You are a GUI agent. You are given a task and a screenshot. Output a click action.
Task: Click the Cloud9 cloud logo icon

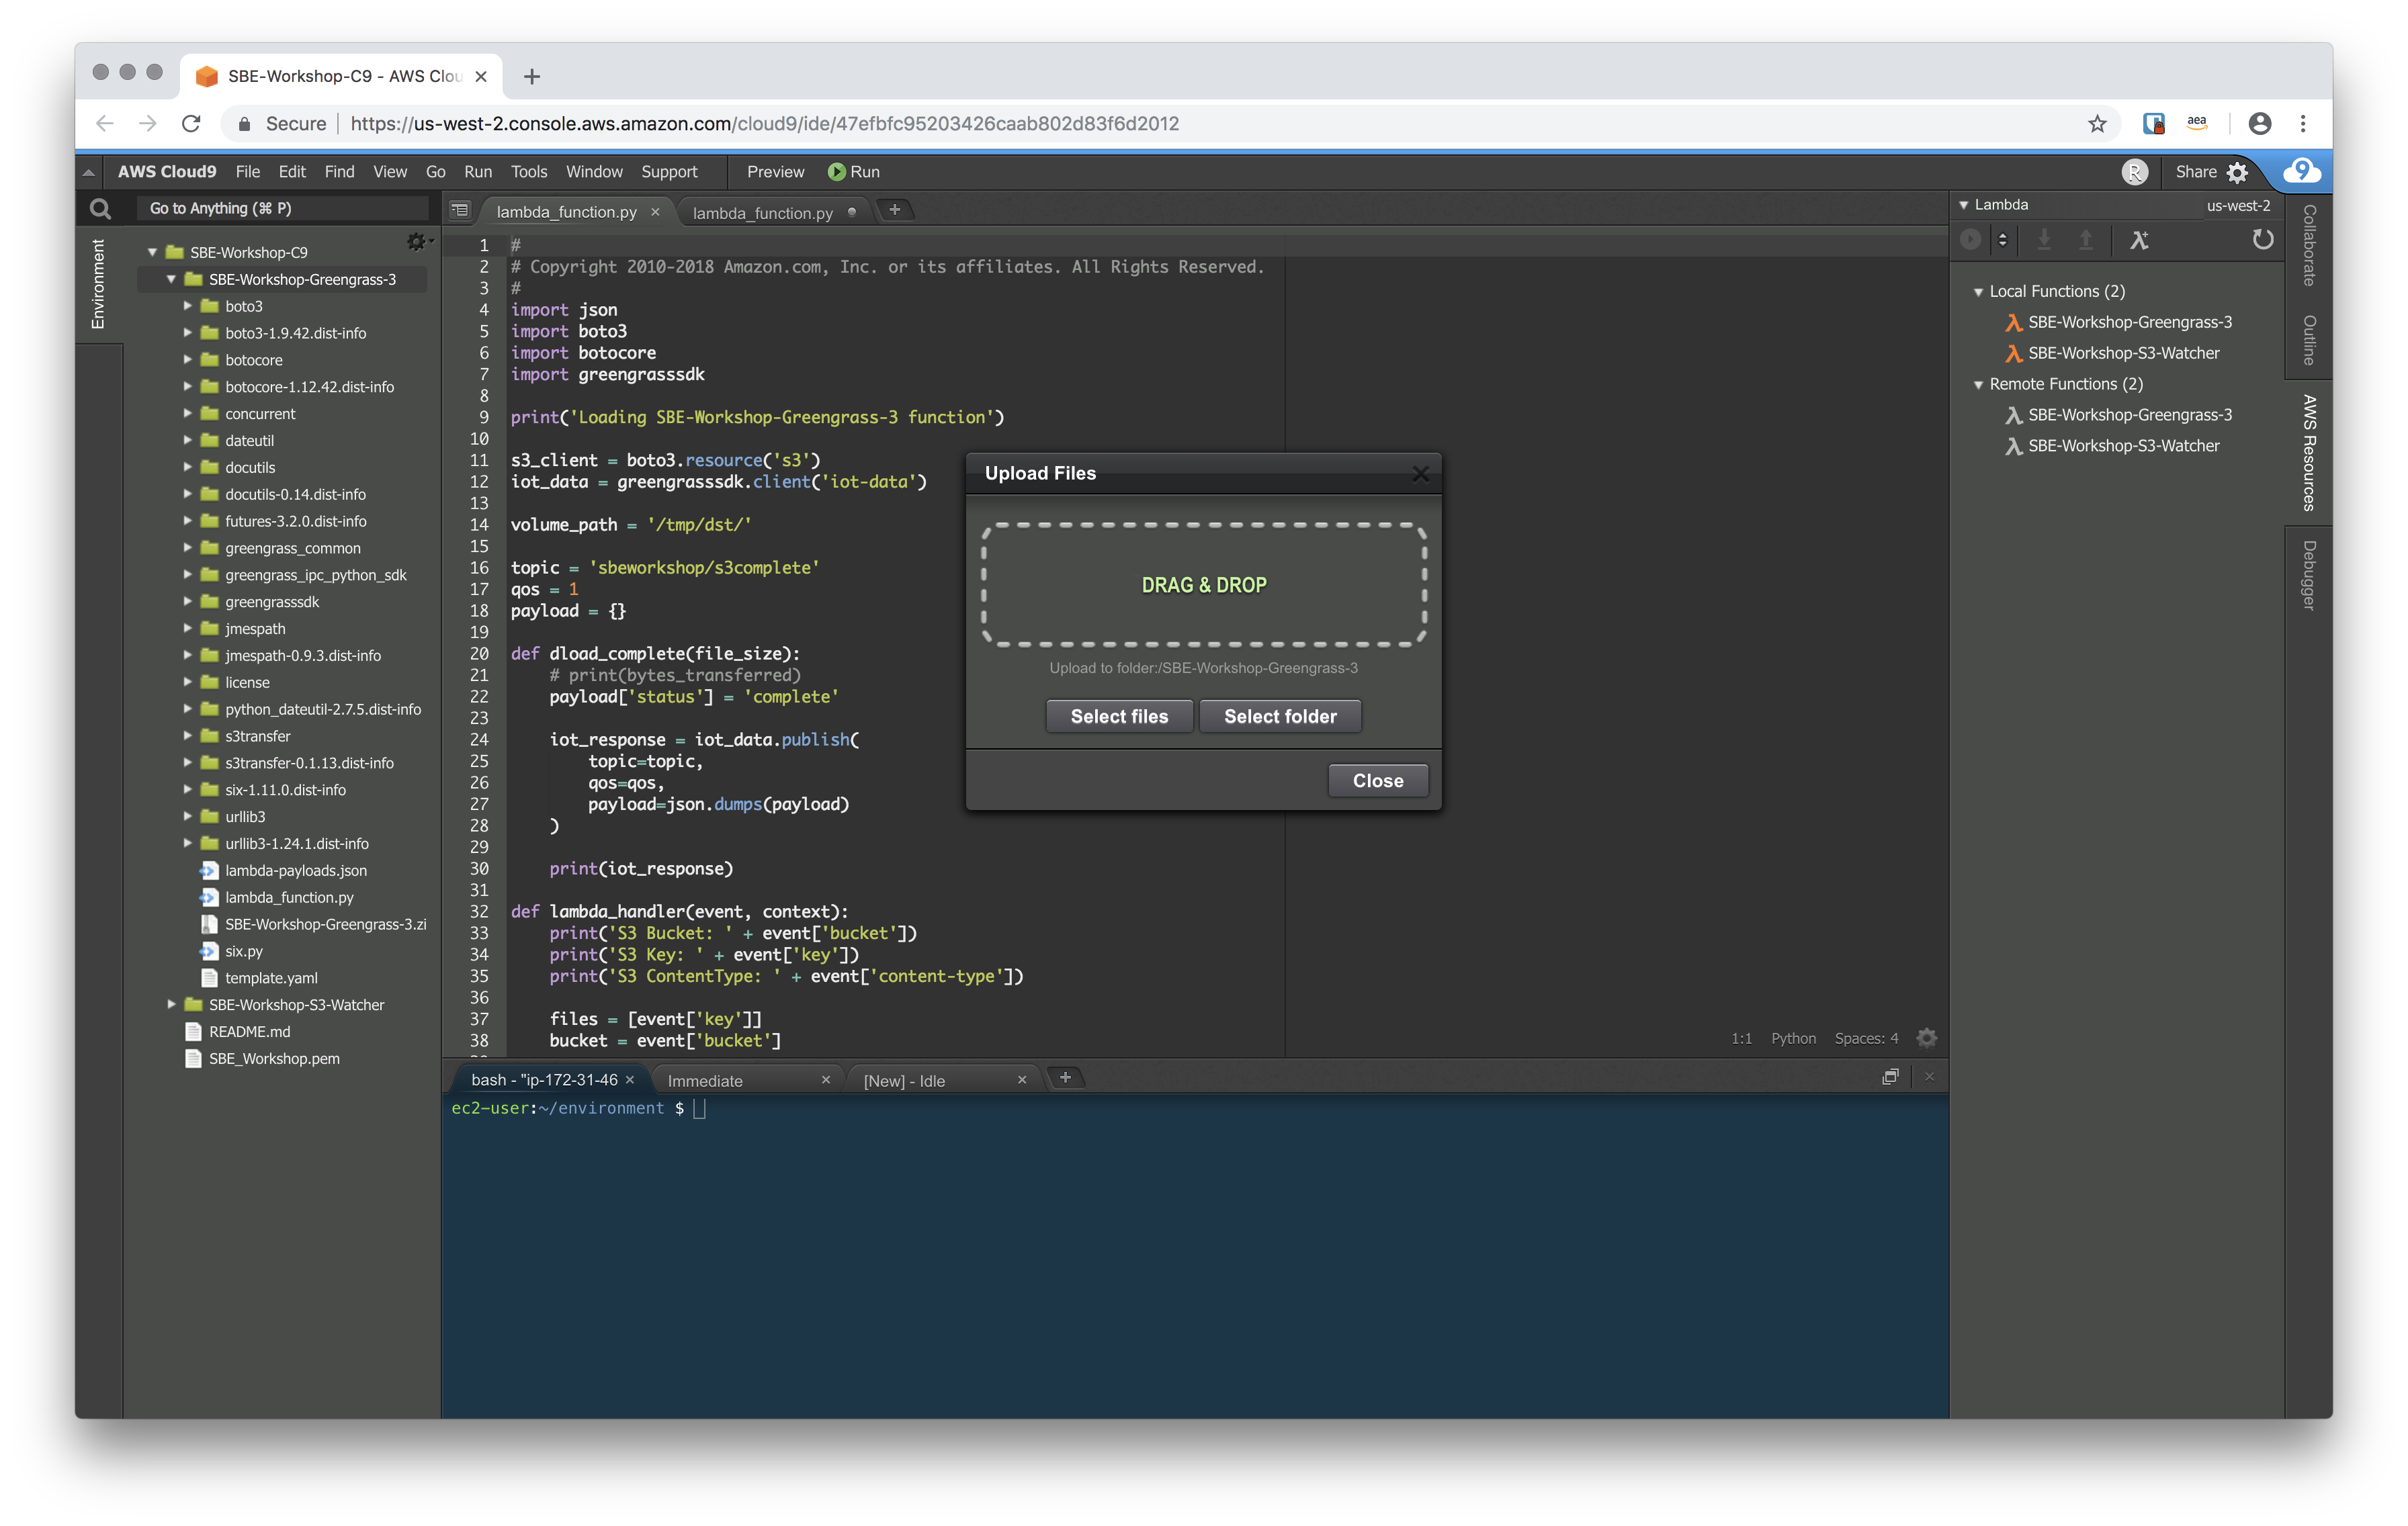2302,171
